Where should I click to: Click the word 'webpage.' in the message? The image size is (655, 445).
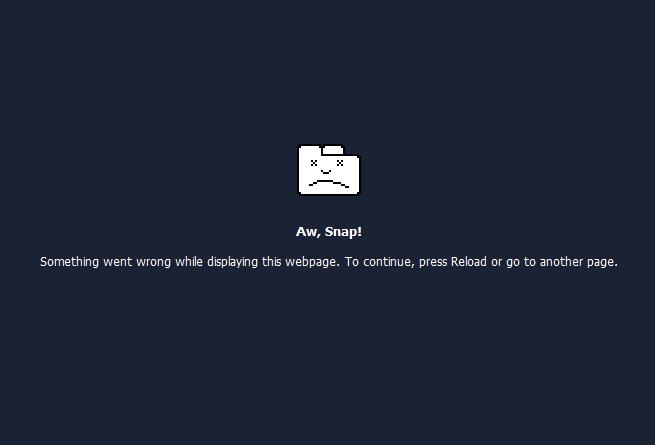tap(312, 262)
